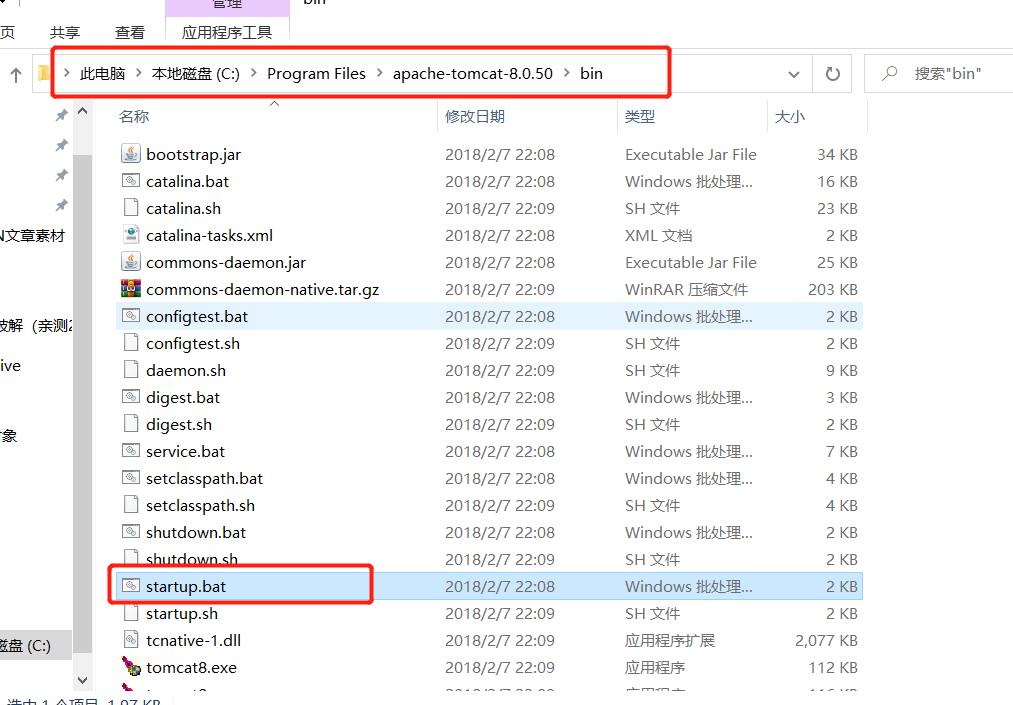This screenshot has width=1013, height=705.
Task: Go to Program Files in breadcrumb
Action: 317,74
